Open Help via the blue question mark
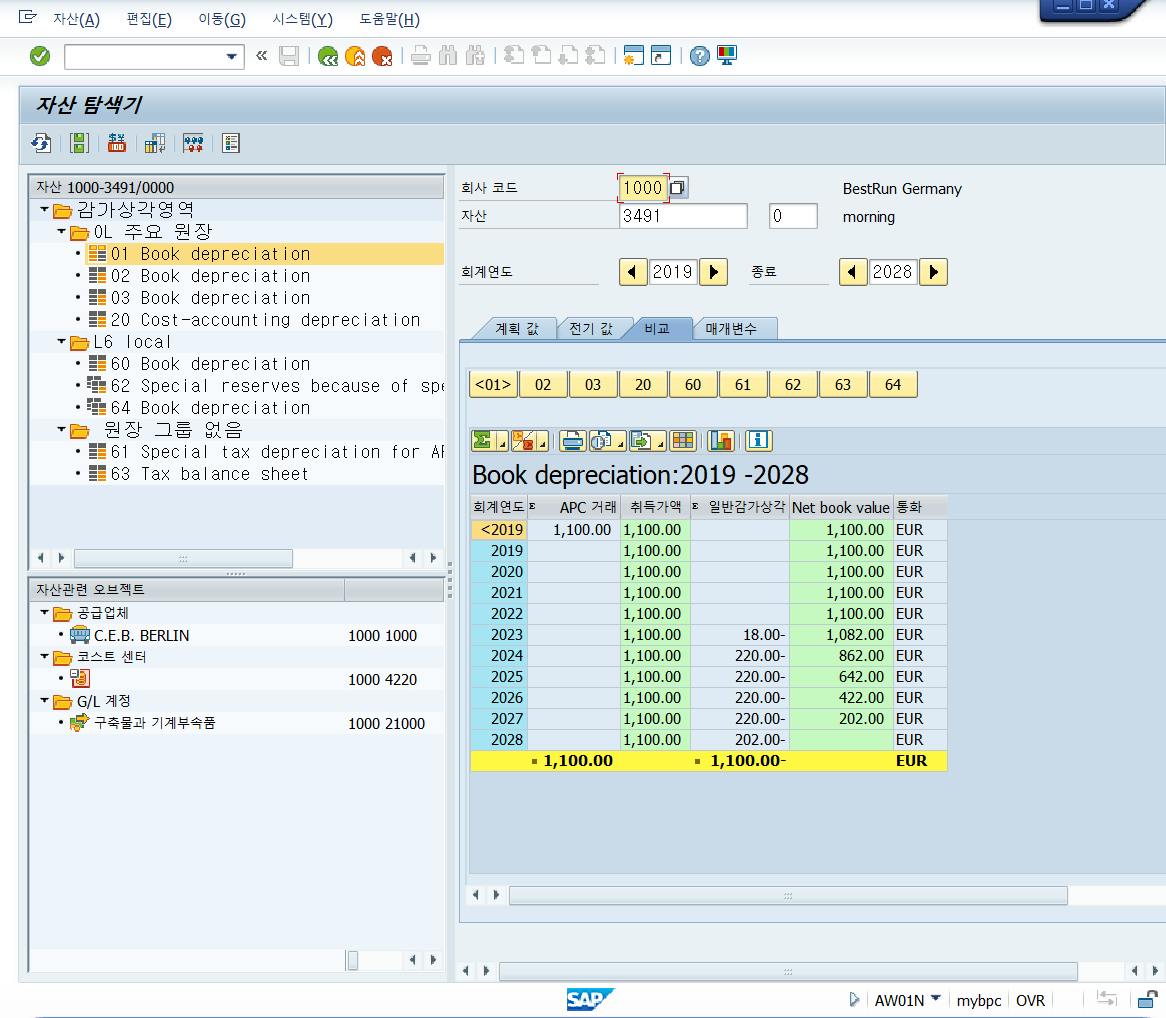The image size is (1166, 1018). pyautogui.click(x=700, y=56)
